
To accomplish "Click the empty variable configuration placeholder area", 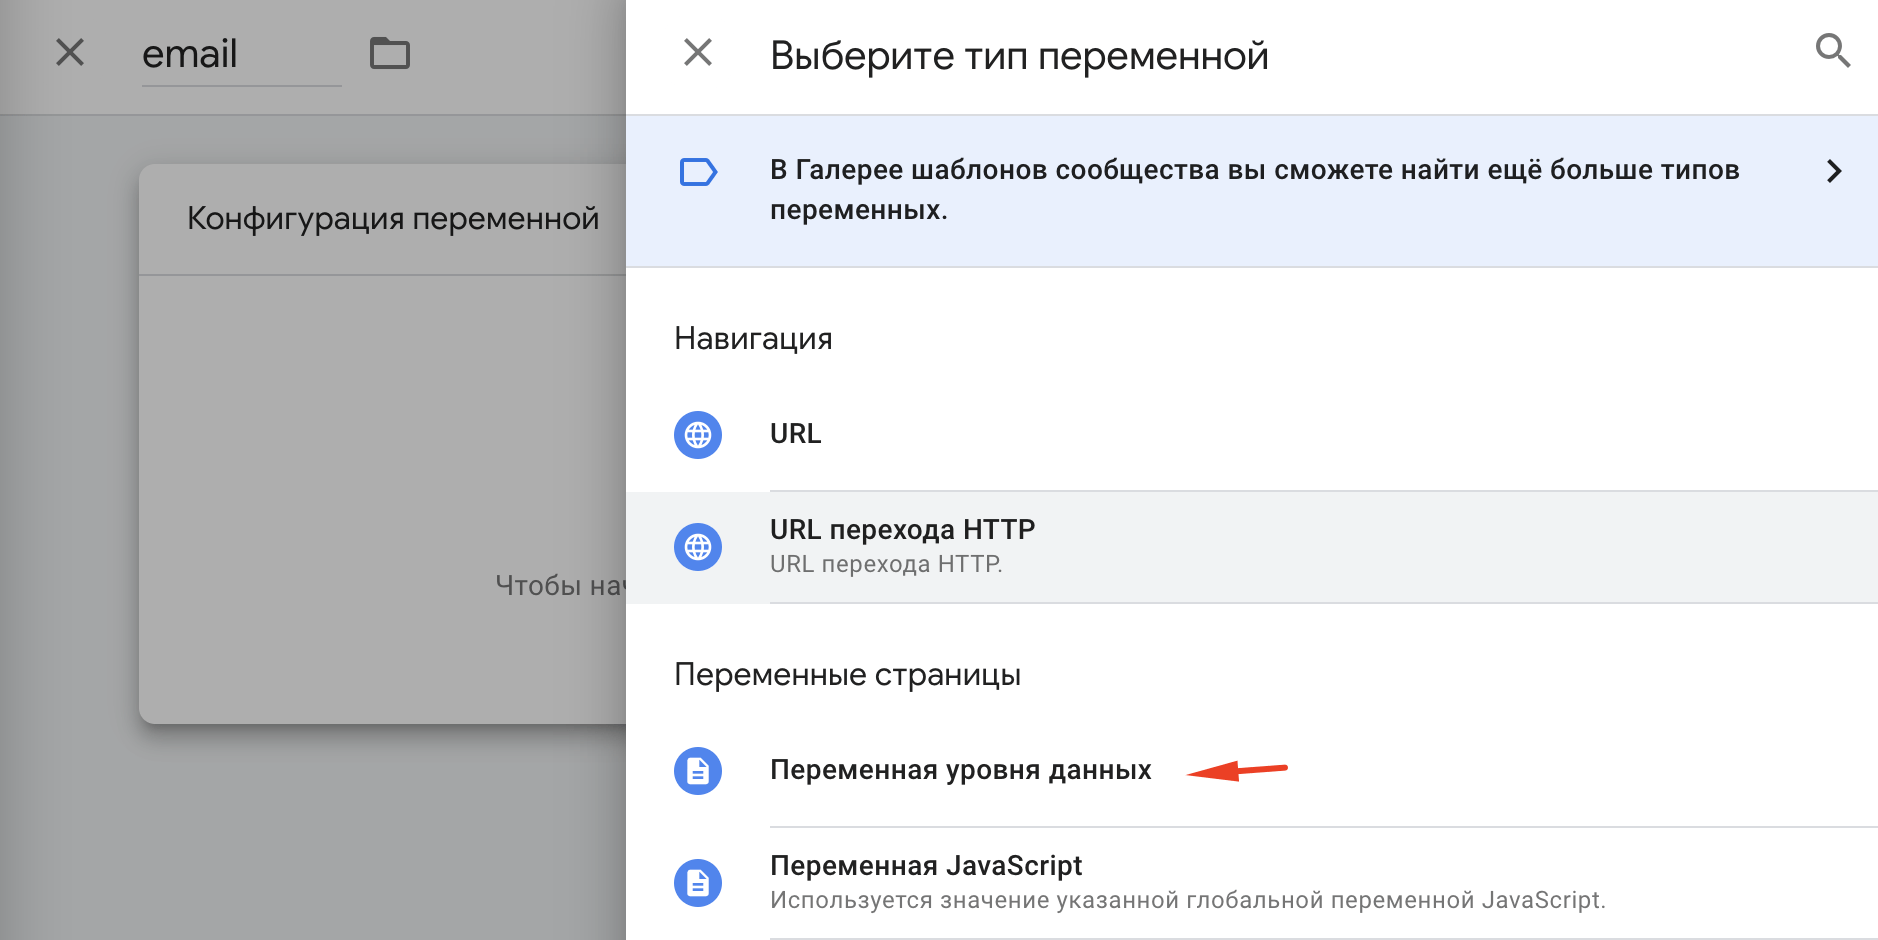I will (383, 498).
